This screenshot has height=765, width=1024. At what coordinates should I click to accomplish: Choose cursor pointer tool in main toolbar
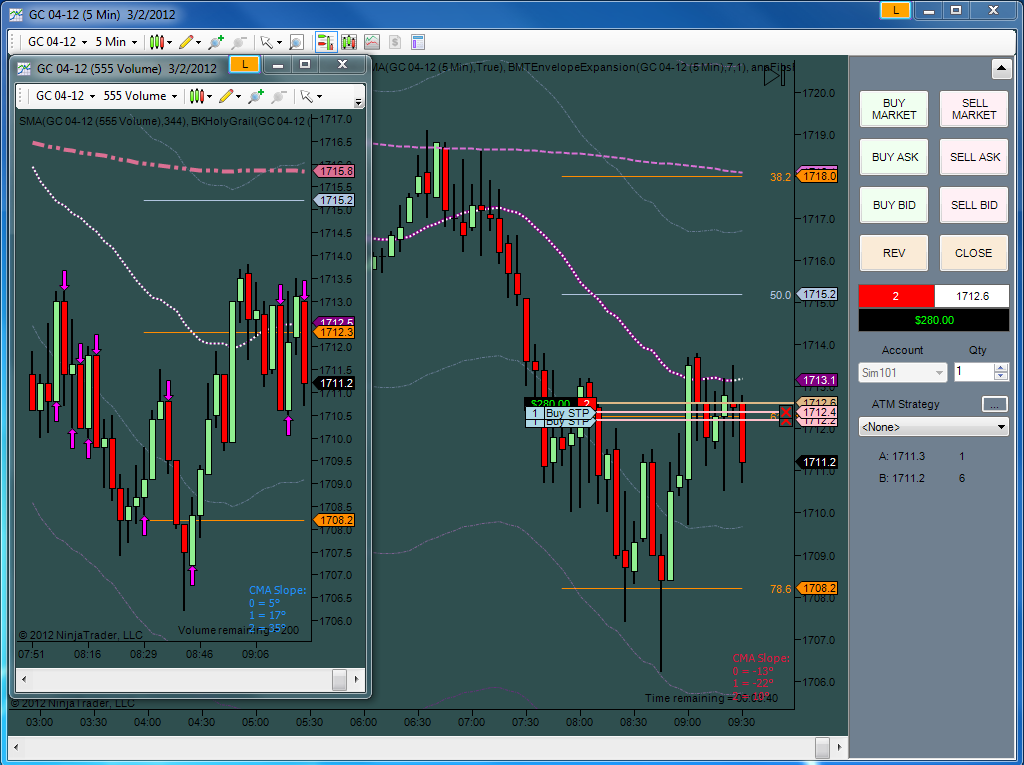pyautogui.click(x=270, y=42)
